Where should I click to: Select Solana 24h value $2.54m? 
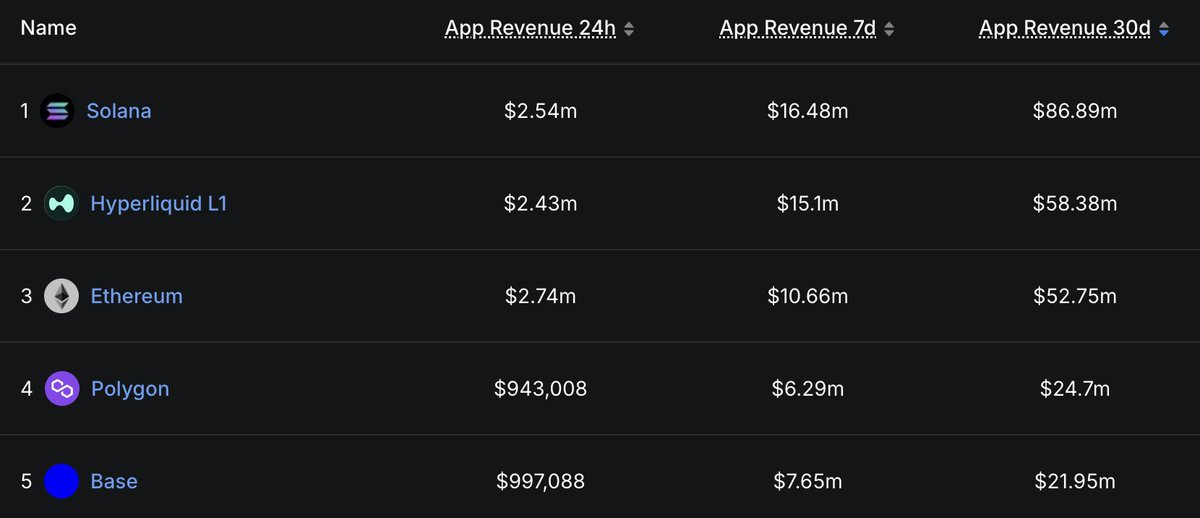point(540,111)
